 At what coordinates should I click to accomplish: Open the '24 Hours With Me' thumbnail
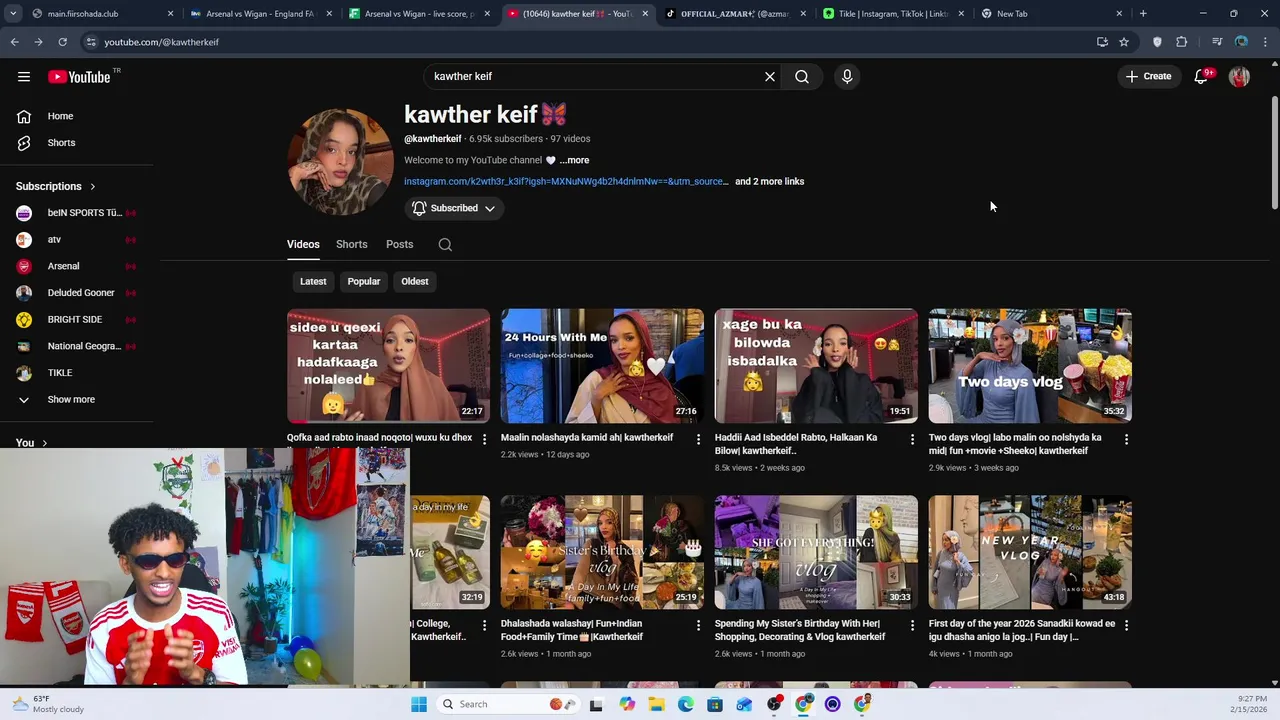tap(602, 366)
